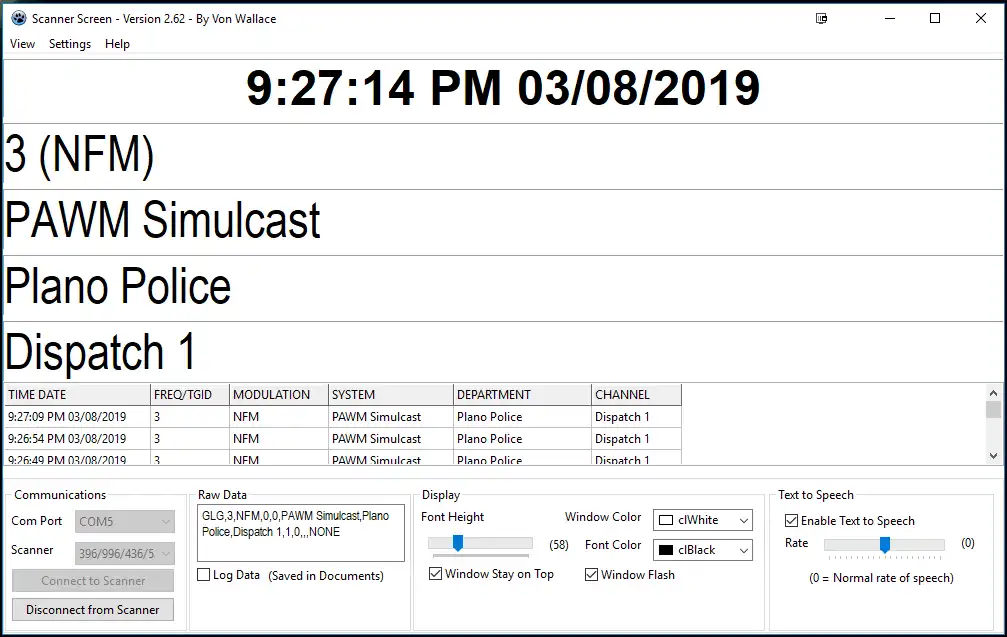Disable Enable Text to Speech checkbox
This screenshot has width=1007, height=637.
pos(791,520)
